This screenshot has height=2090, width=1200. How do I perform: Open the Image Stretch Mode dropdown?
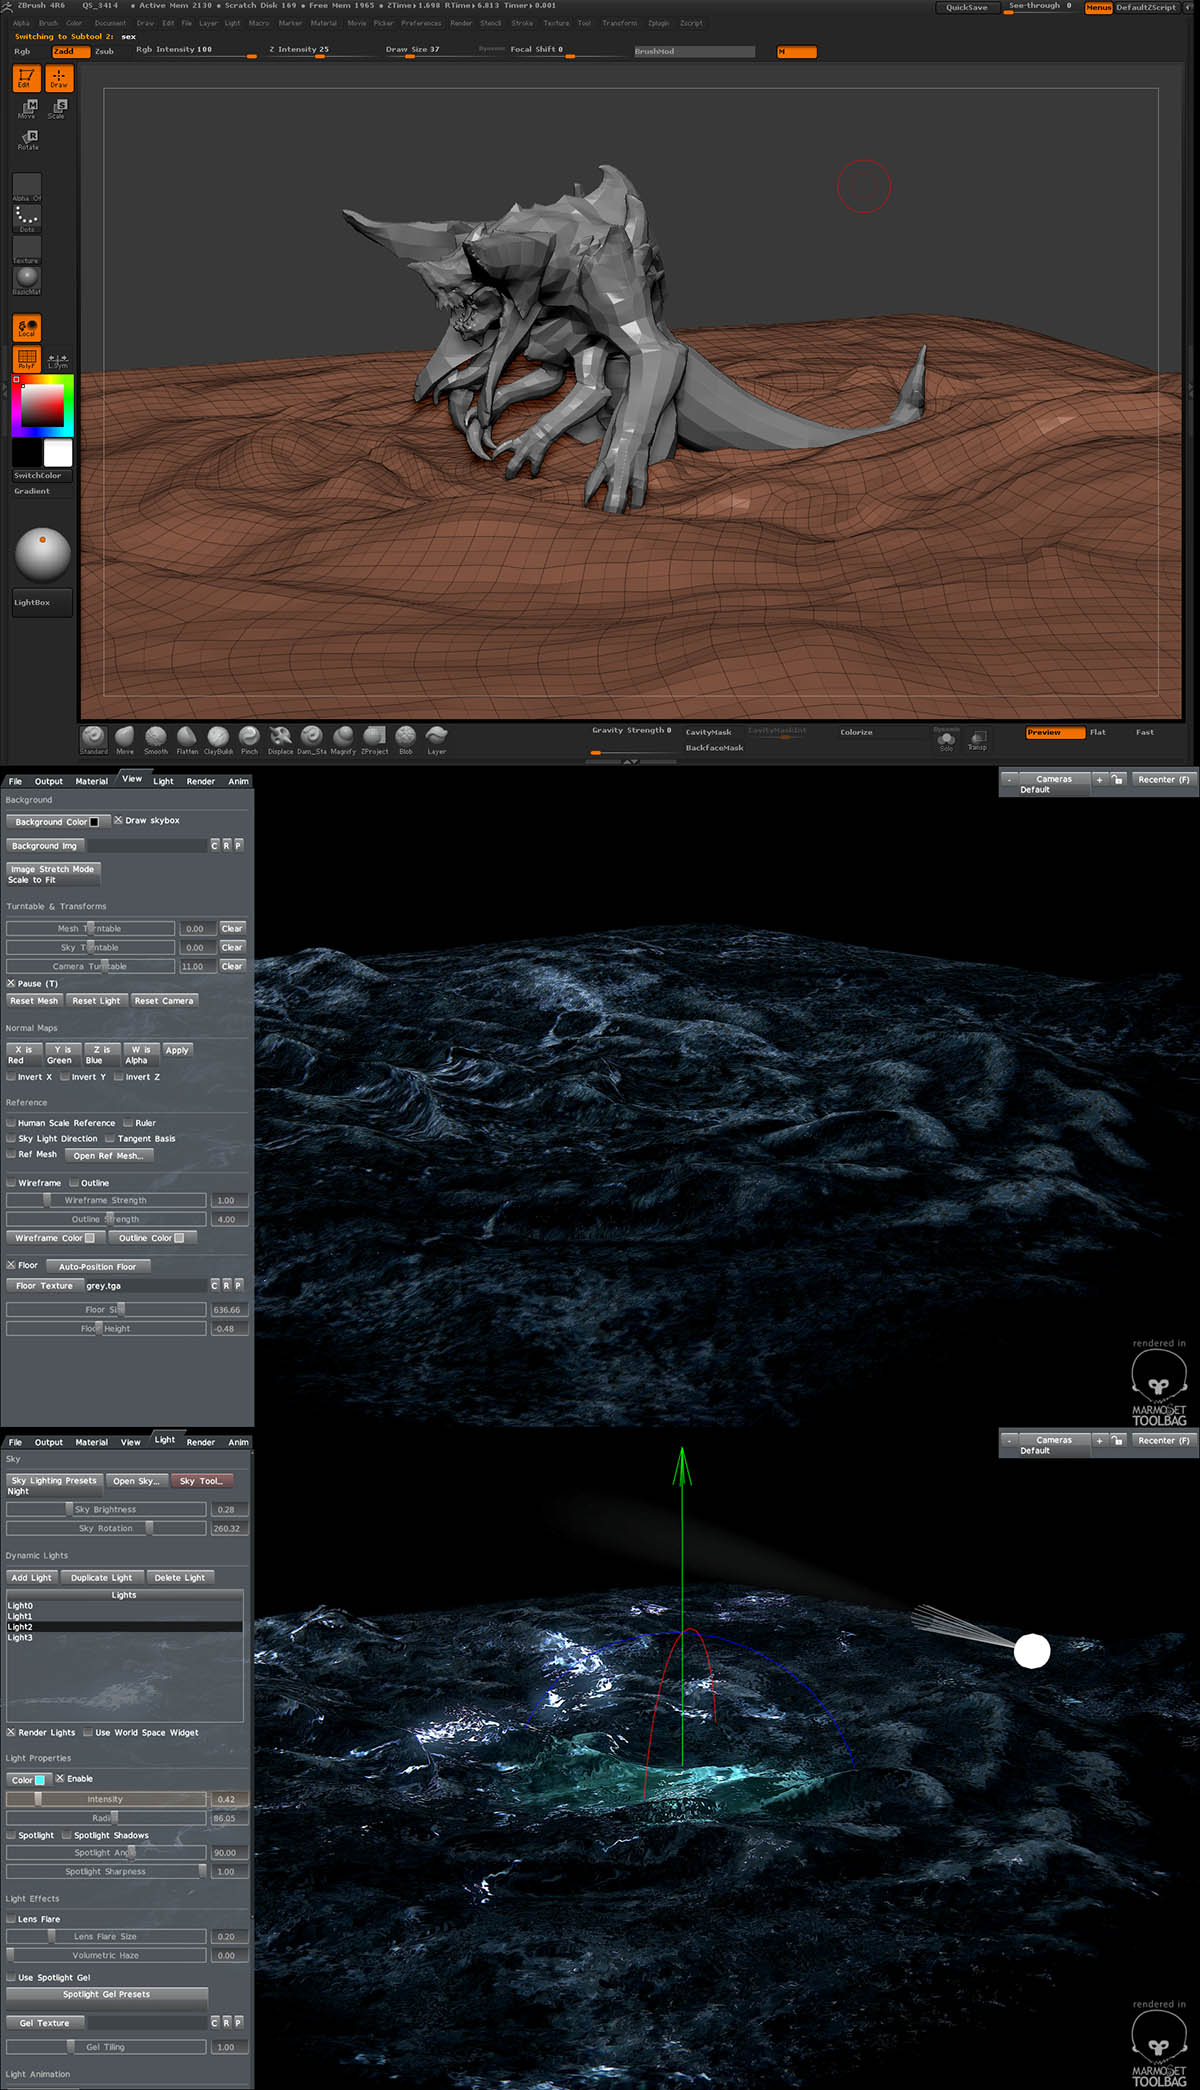coord(53,874)
